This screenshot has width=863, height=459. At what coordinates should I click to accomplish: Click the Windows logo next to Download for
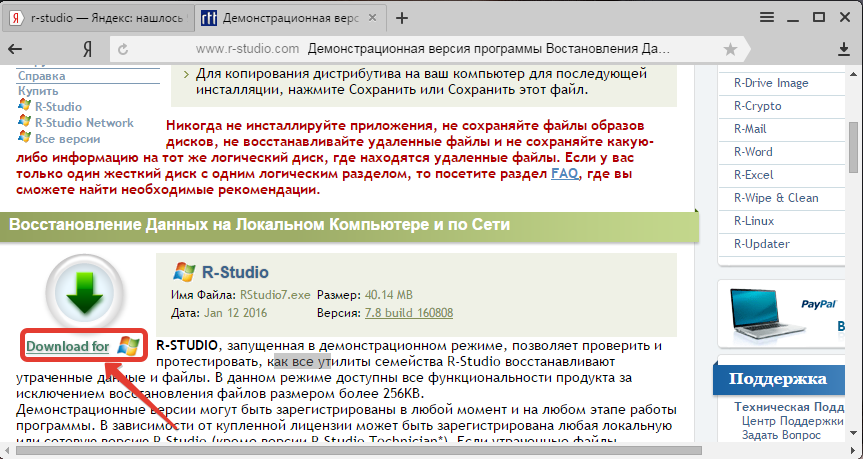[128, 346]
